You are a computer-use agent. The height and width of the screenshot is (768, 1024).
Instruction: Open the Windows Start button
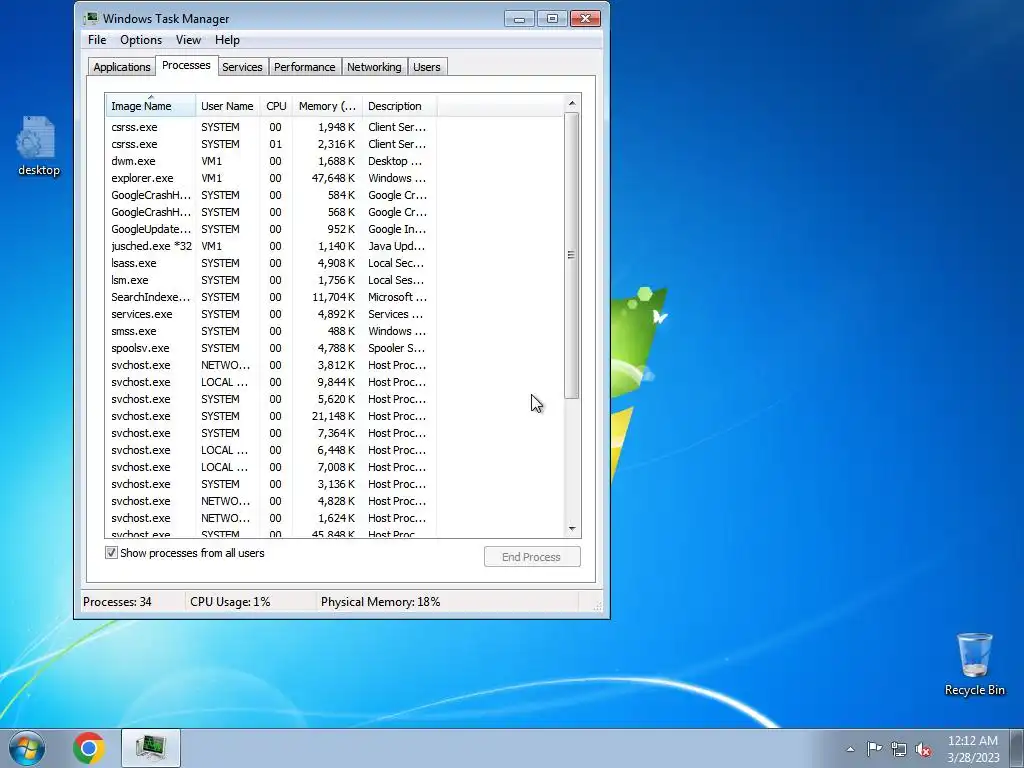pos(26,748)
